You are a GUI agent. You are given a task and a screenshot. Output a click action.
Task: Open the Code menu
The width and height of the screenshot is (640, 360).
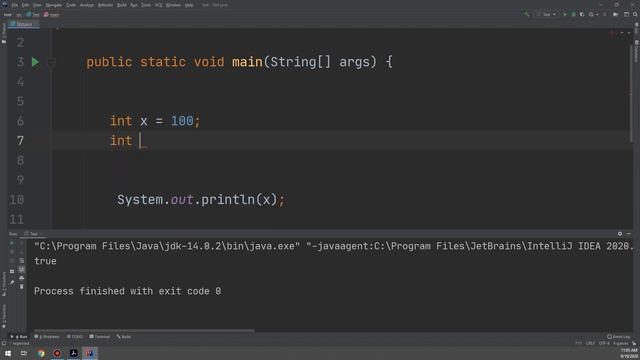point(71,5)
